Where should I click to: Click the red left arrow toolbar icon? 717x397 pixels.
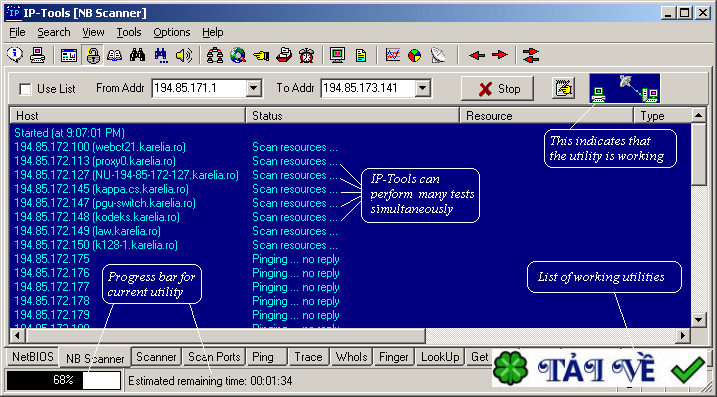pos(477,55)
